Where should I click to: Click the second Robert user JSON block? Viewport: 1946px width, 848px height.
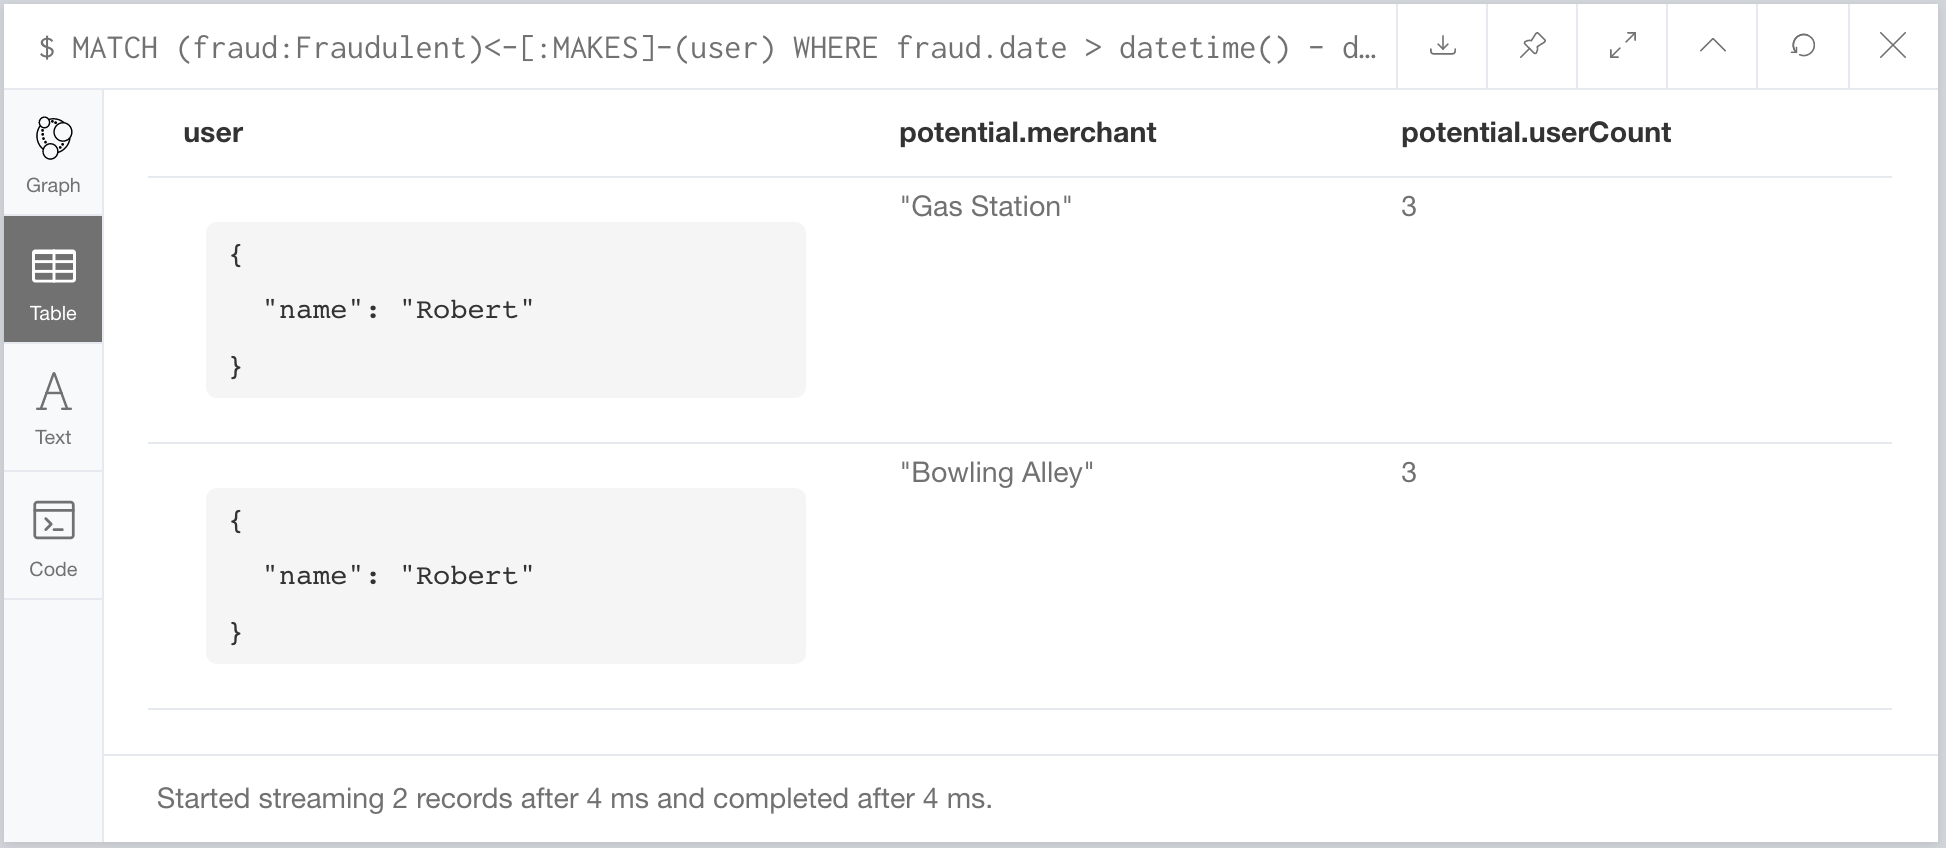pos(505,576)
